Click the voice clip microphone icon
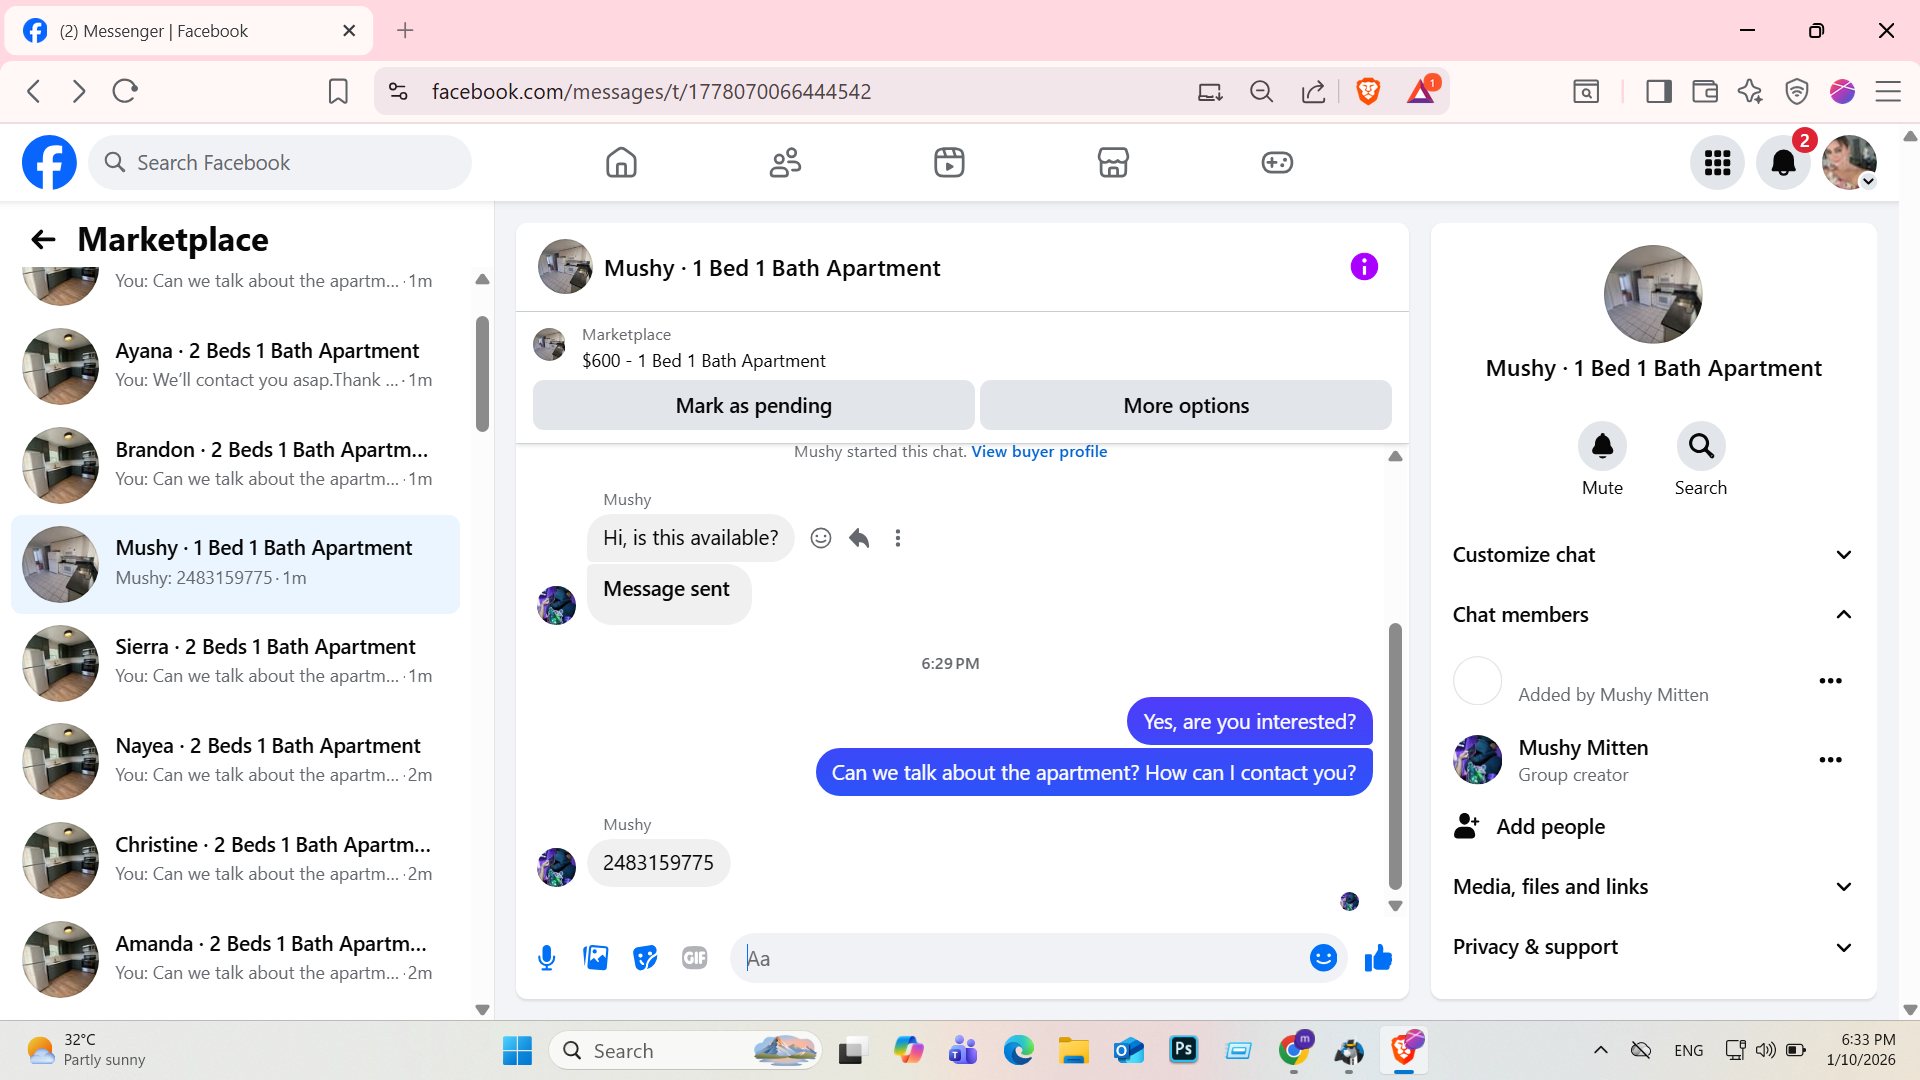1920x1080 pixels. tap(546, 958)
